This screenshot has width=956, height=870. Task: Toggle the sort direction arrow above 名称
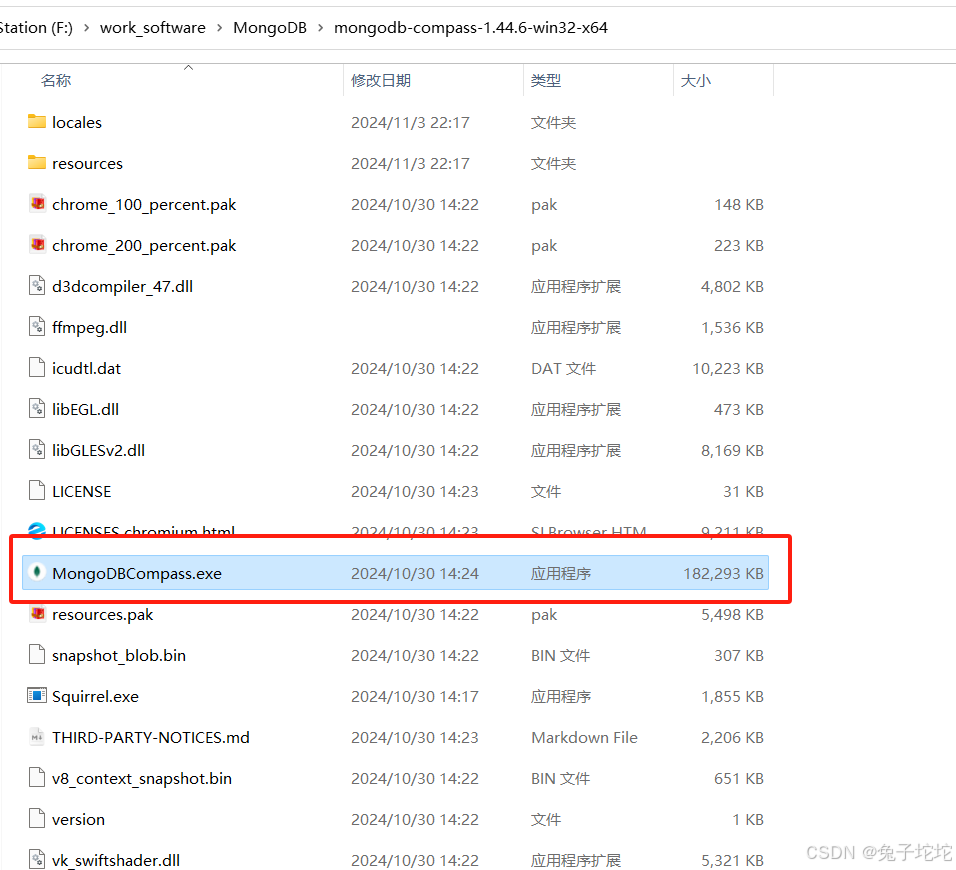point(188,68)
